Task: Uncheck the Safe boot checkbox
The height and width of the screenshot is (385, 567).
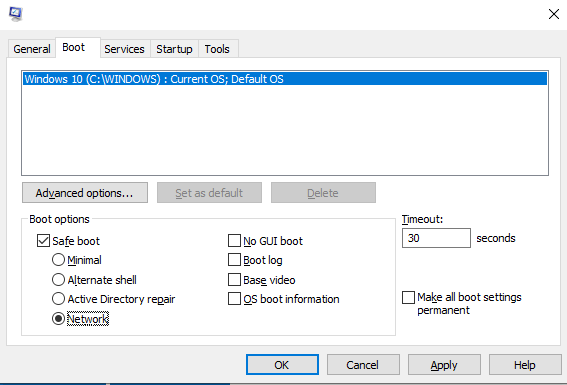Action: coord(43,241)
